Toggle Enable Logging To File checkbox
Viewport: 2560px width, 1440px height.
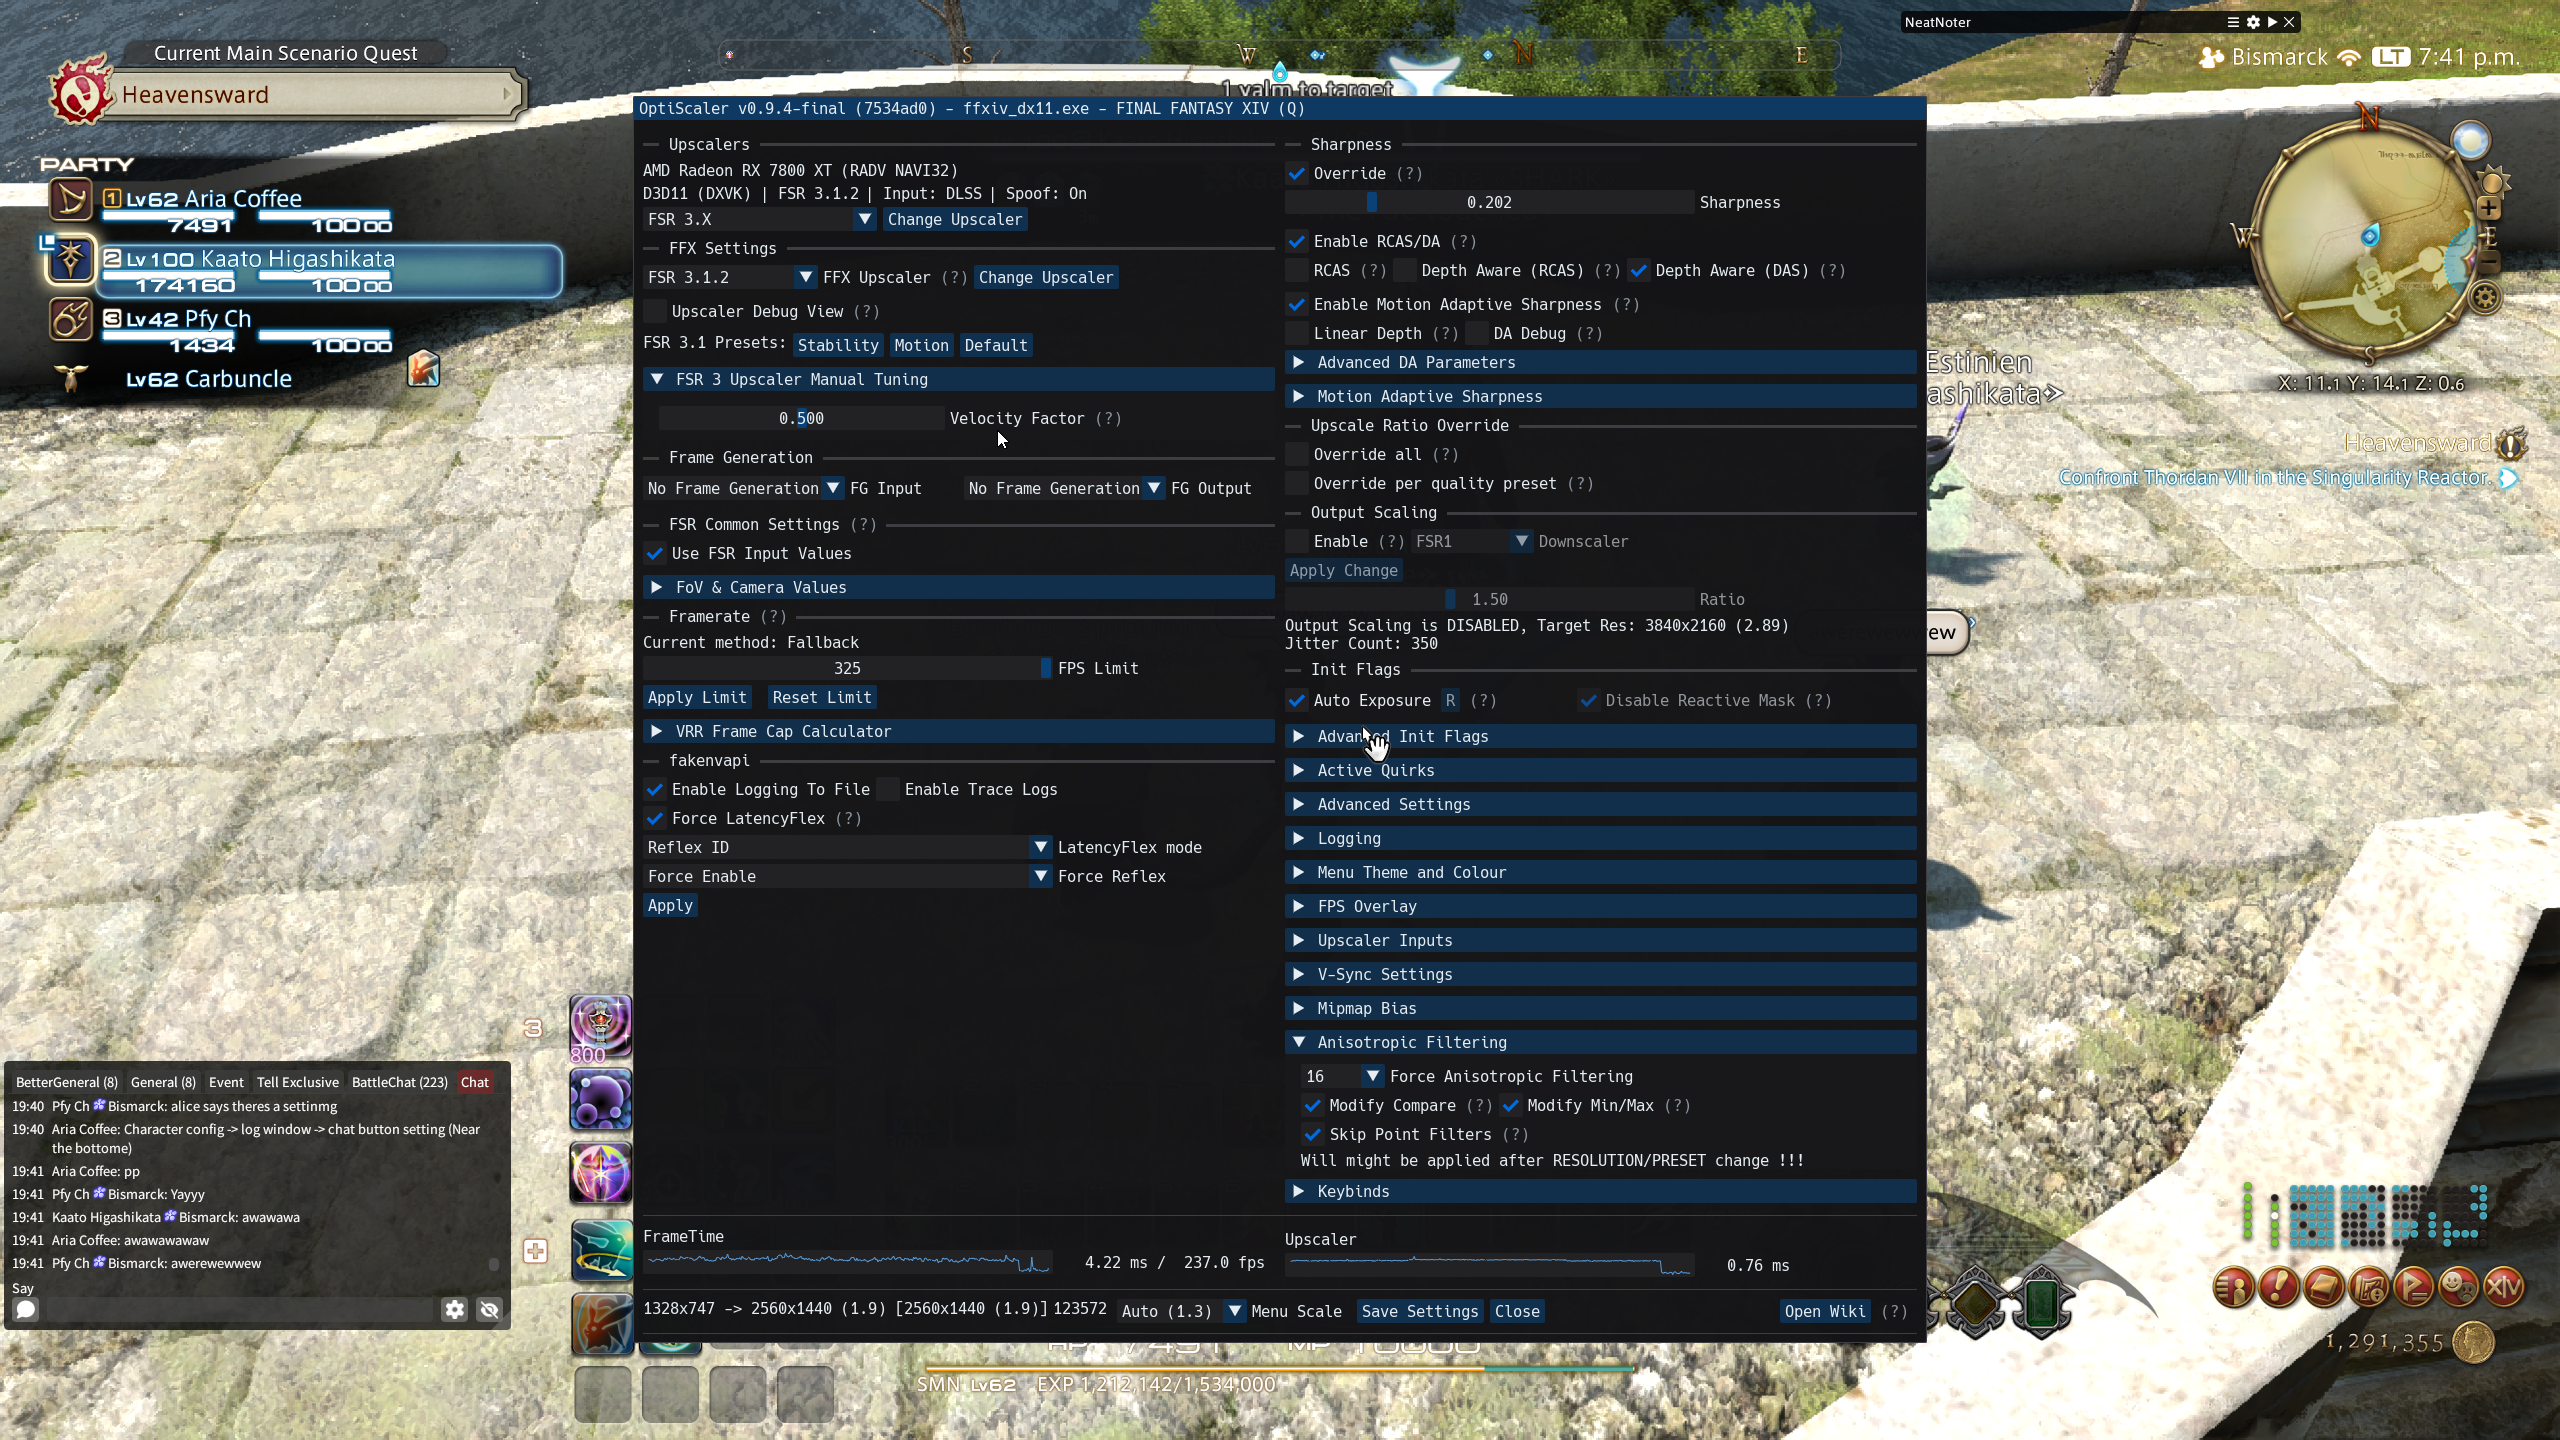pos(655,790)
